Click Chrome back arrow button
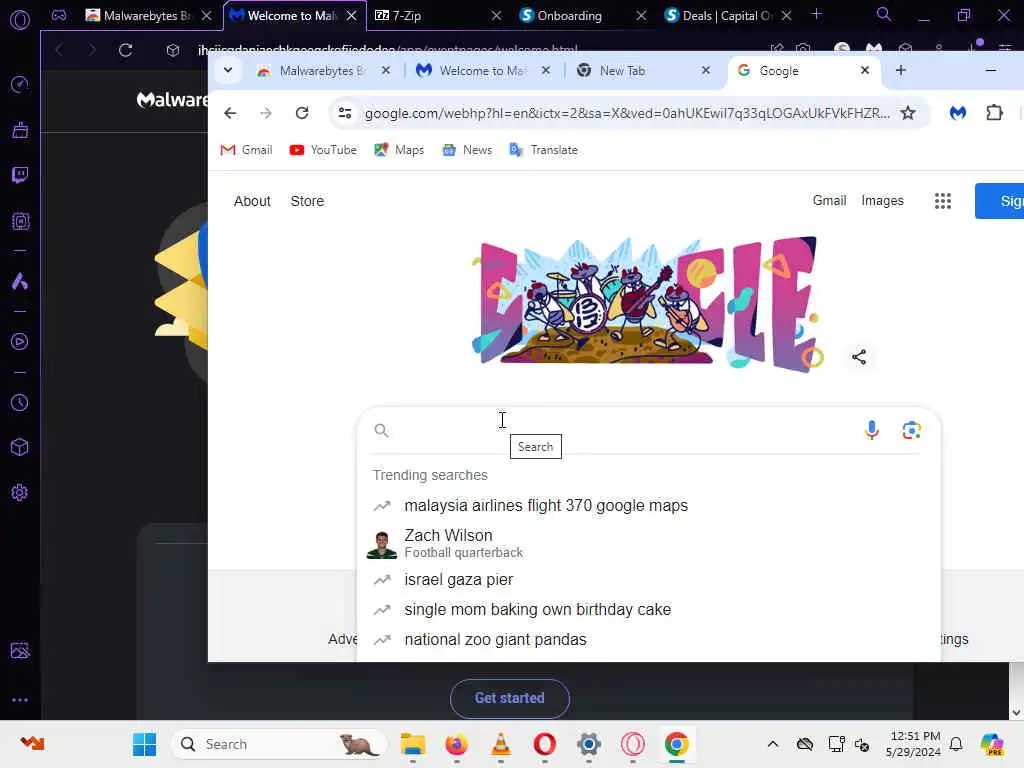1024x768 pixels. (230, 113)
